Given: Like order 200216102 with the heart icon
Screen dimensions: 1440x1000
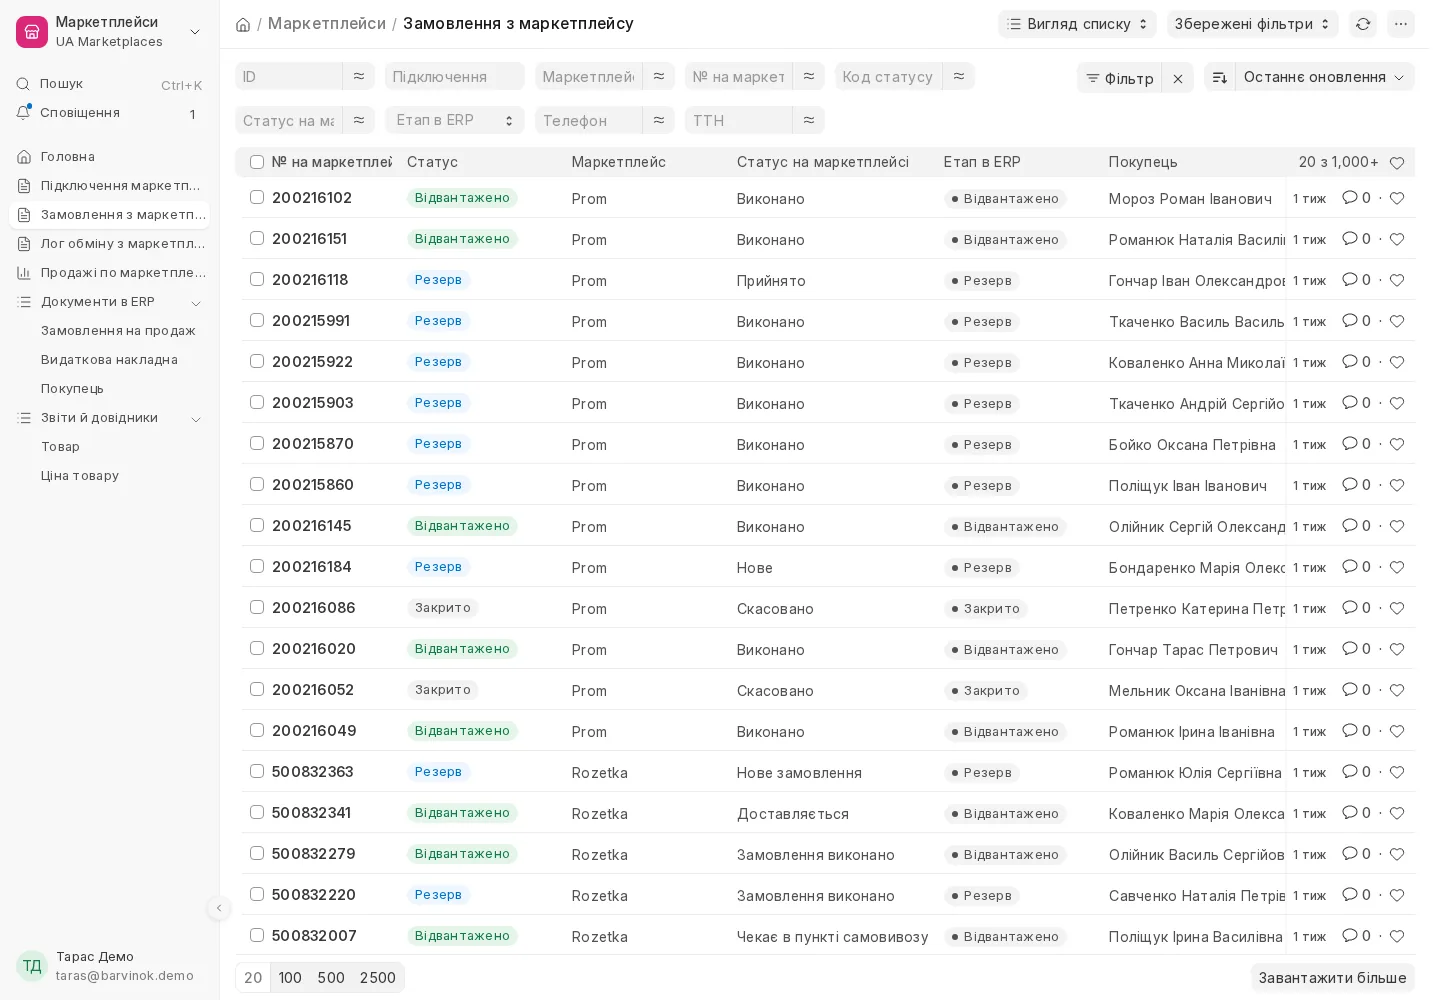Looking at the screenshot, I should tap(1397, 198).
